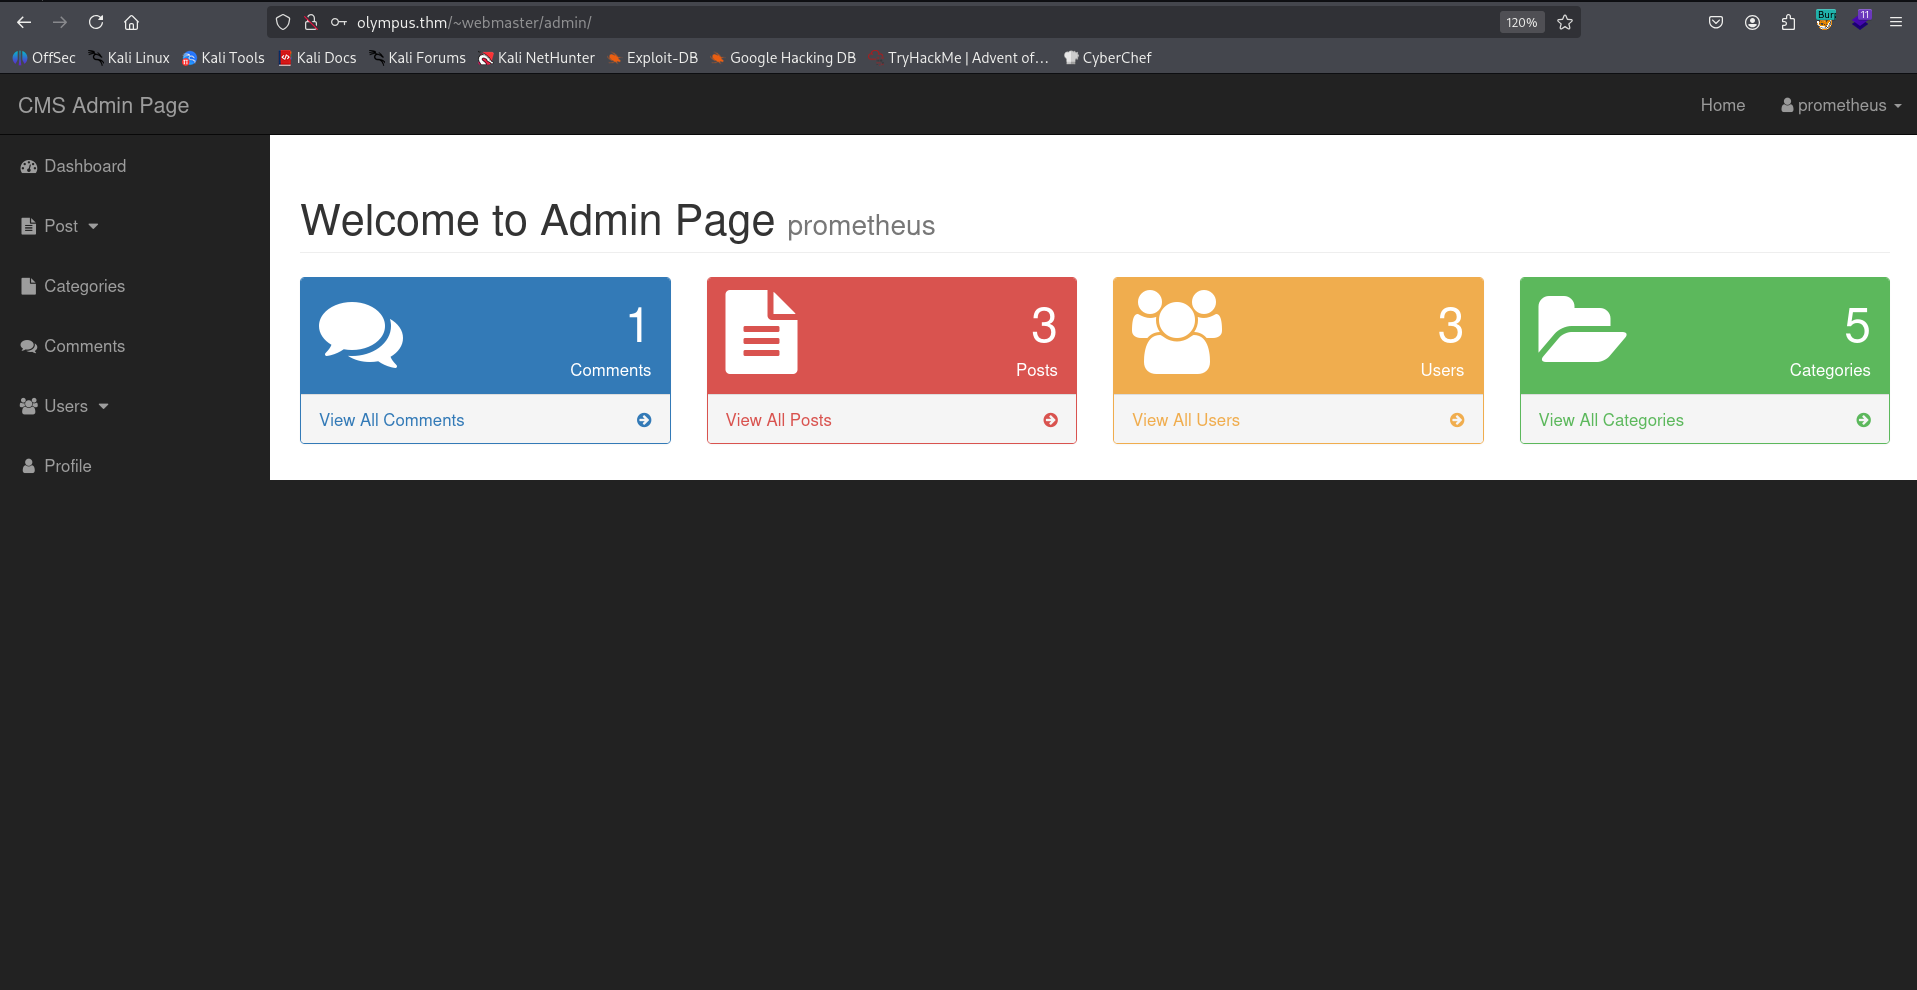Click the Profile sidebar person icon
The width and height of the screenshot is (1917, 990).
27,466
